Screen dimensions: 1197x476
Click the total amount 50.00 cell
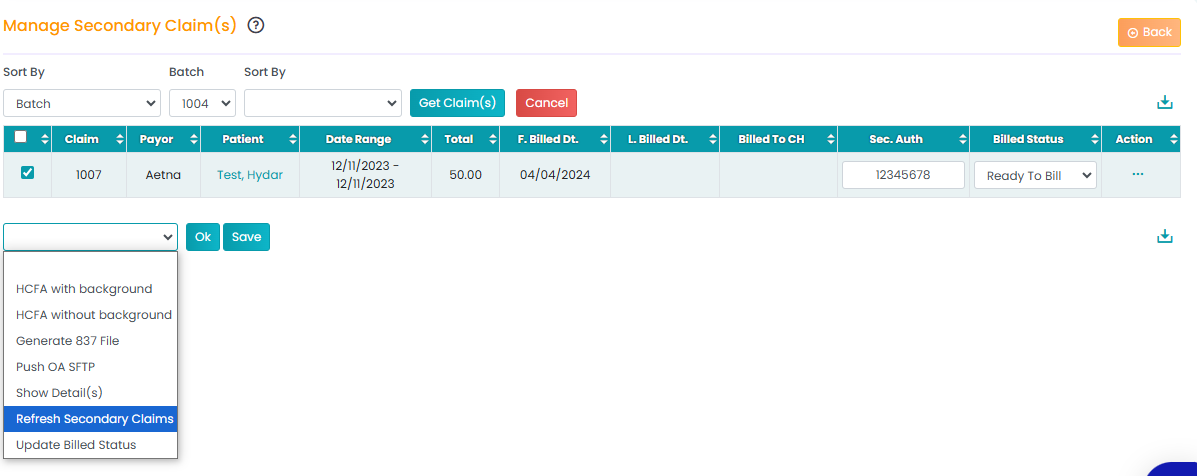[x=465, y=175]
